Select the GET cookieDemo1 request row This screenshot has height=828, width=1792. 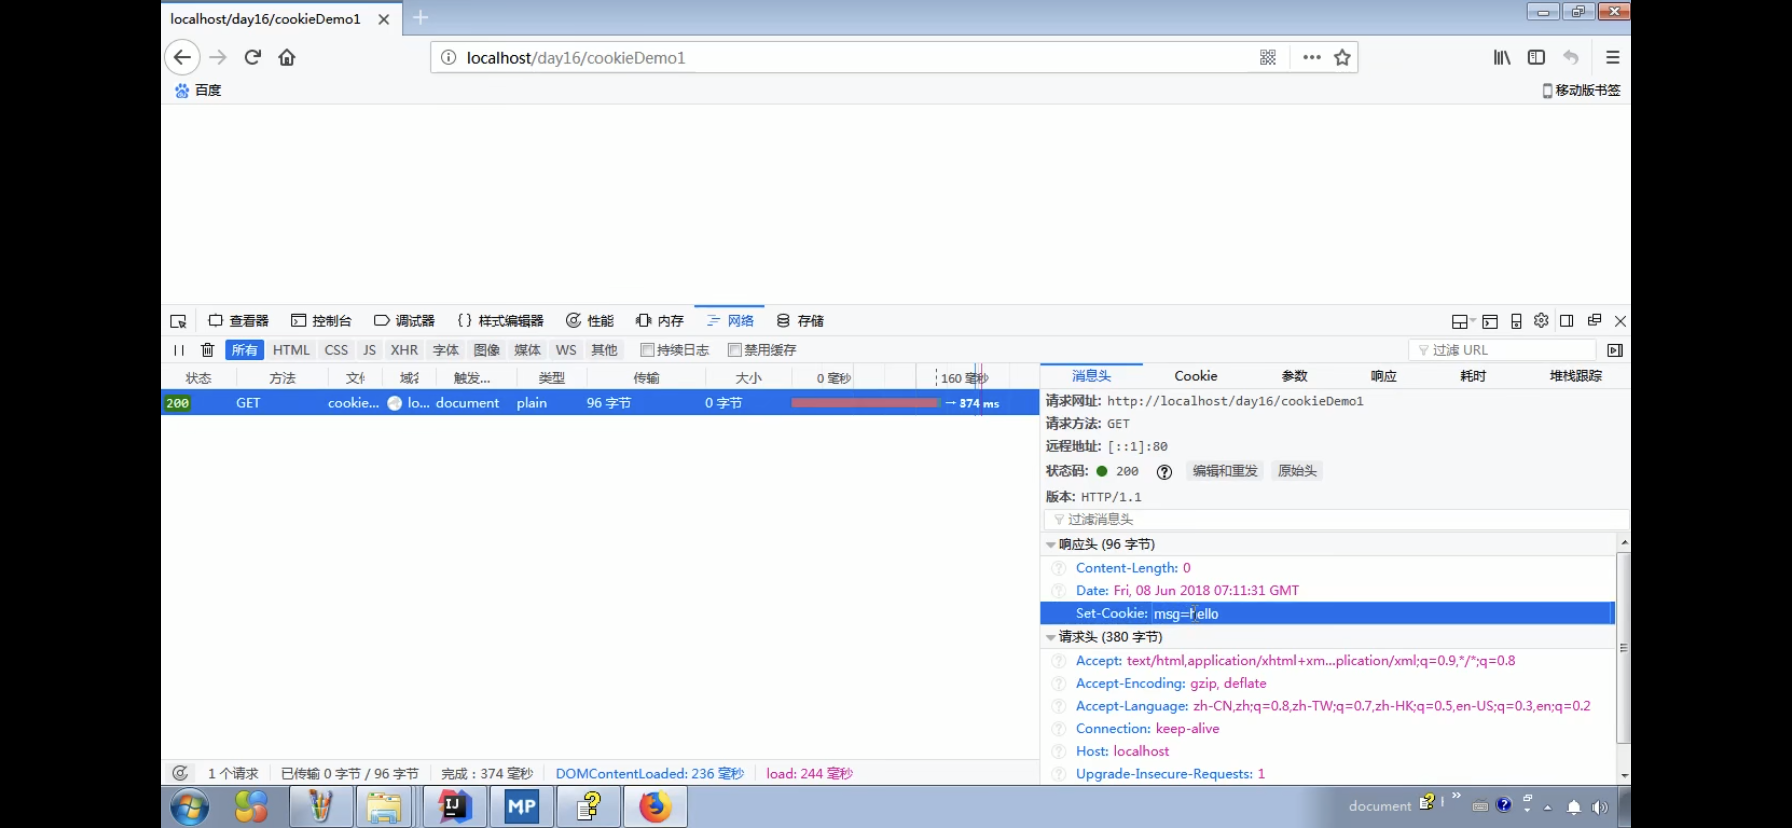(600, 403)
